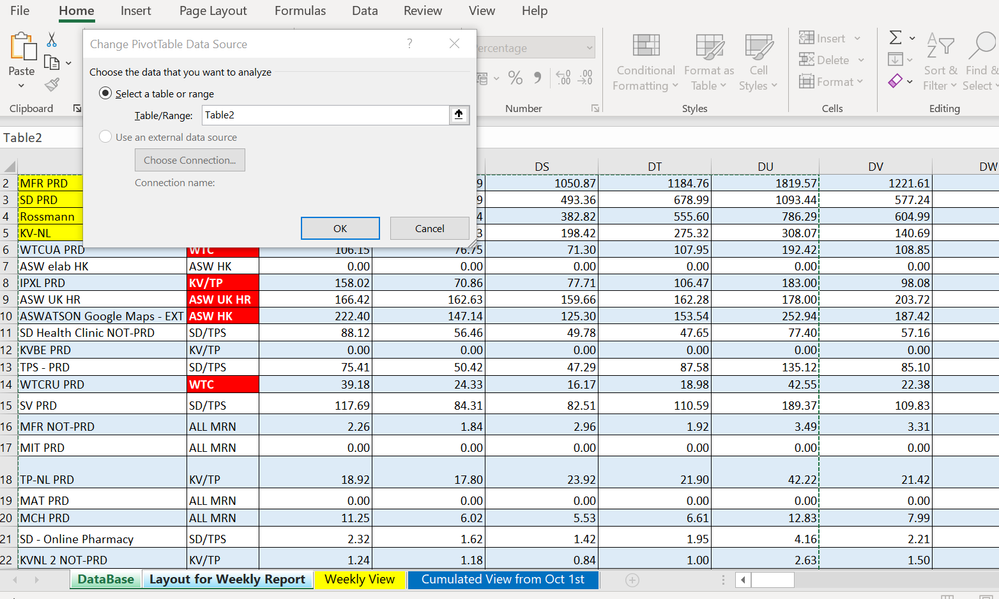
Task: Apply Comma Style format
Action: 538,78
